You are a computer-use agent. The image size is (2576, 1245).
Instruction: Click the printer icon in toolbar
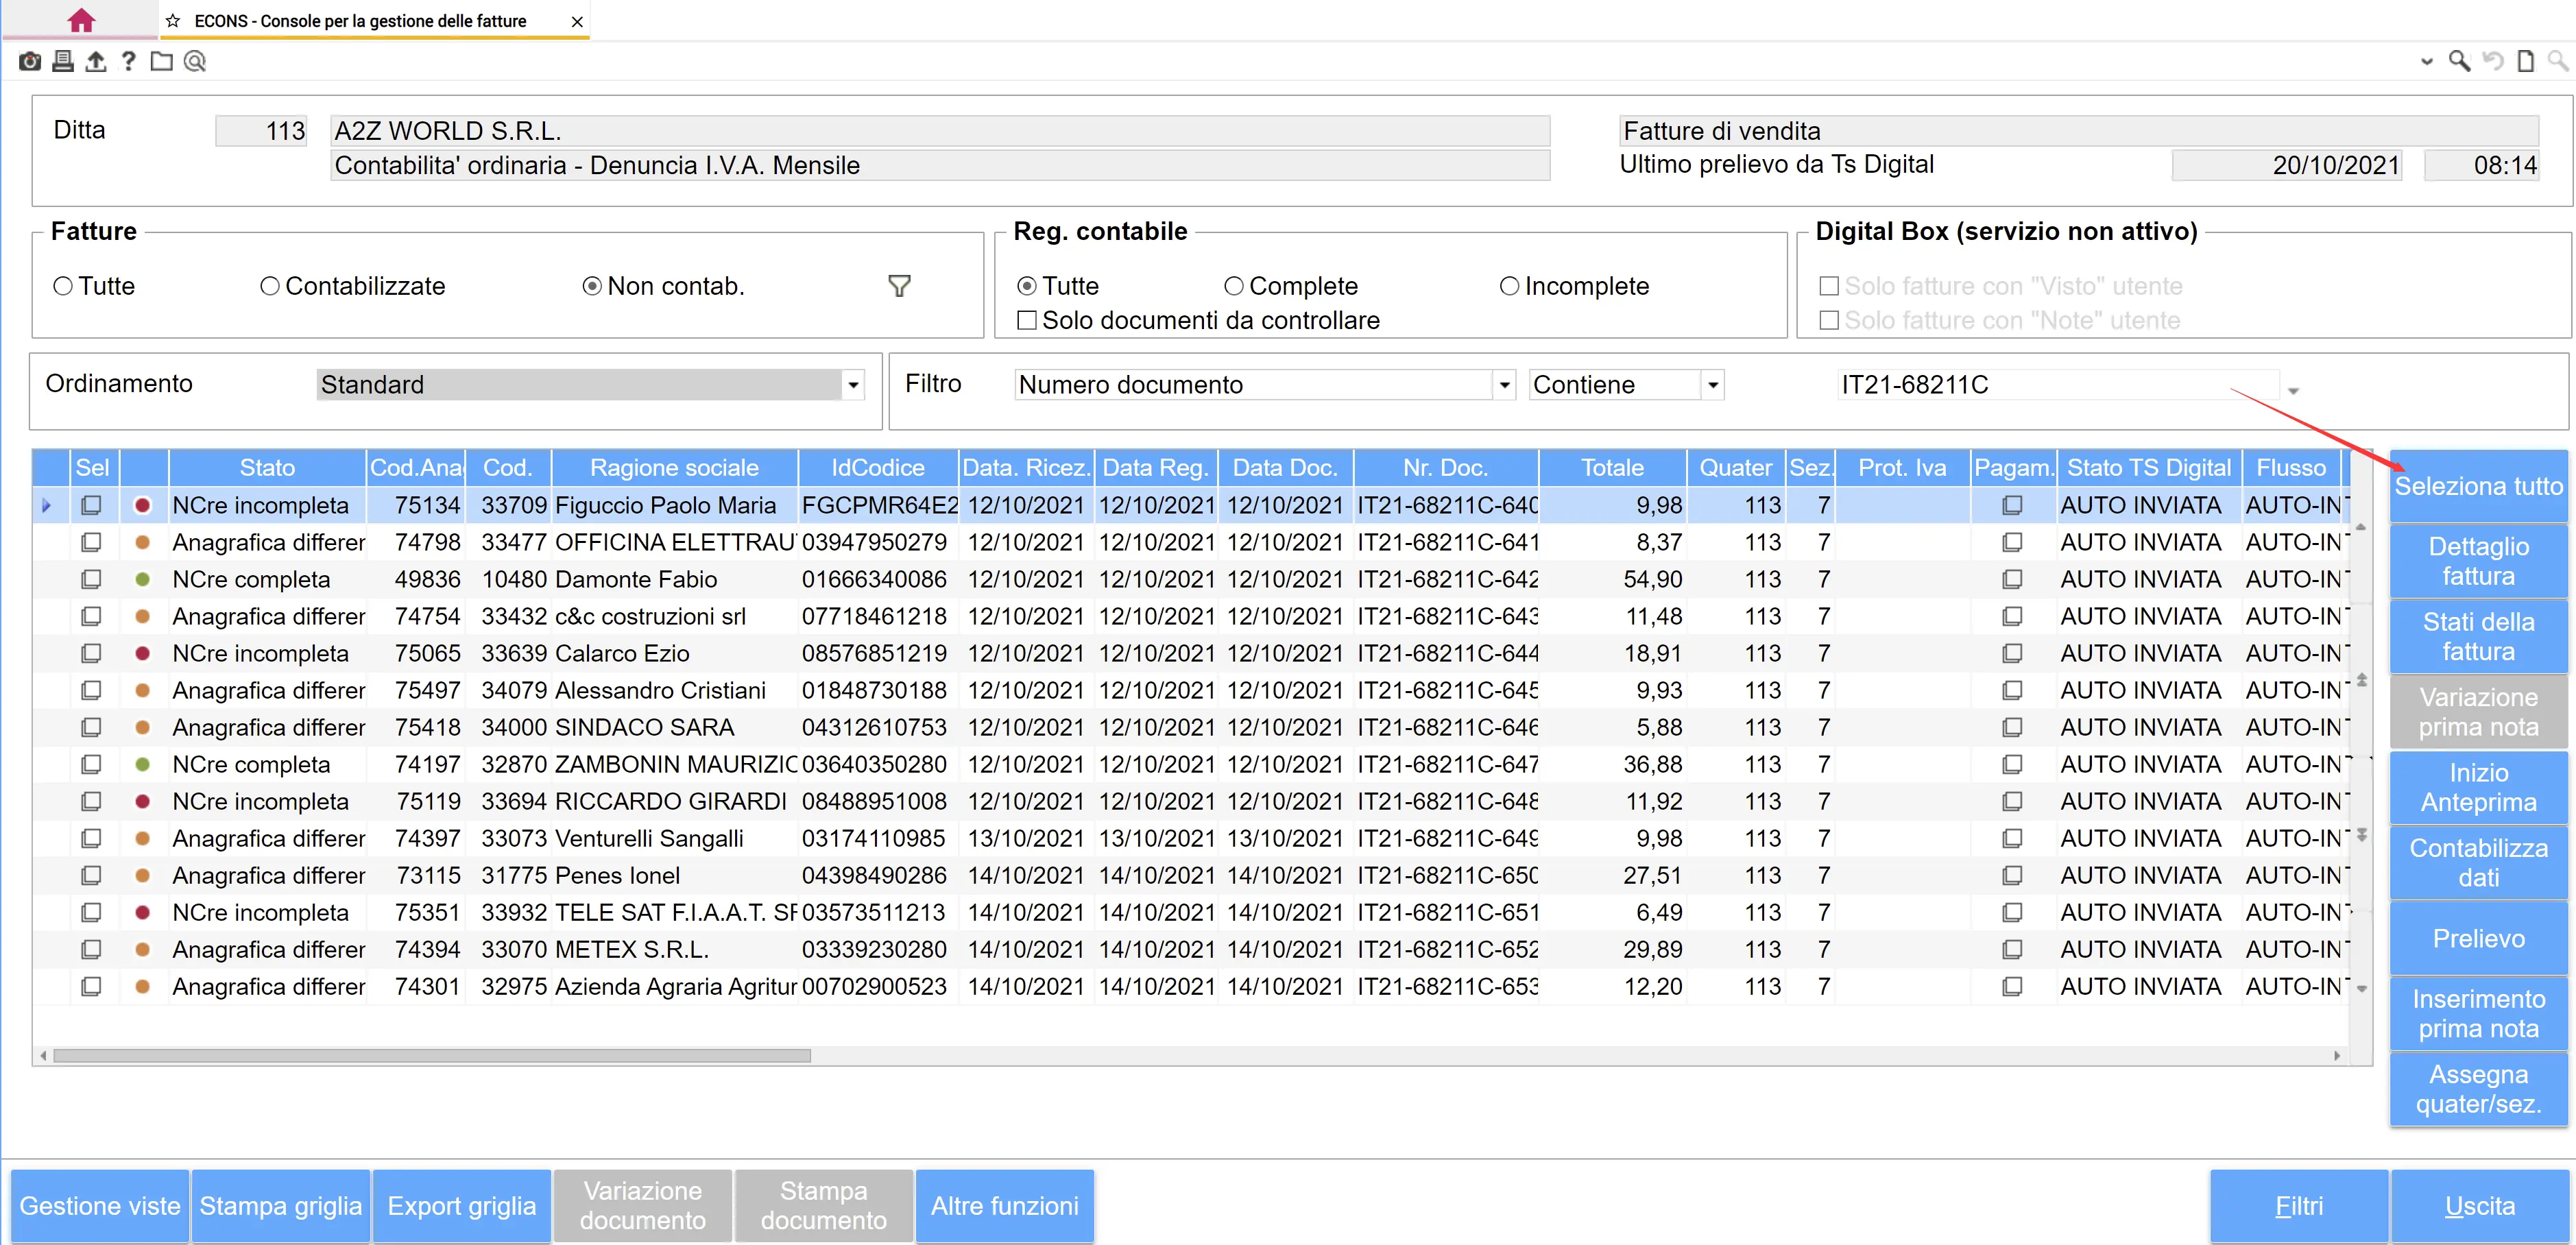pos(63,62)
